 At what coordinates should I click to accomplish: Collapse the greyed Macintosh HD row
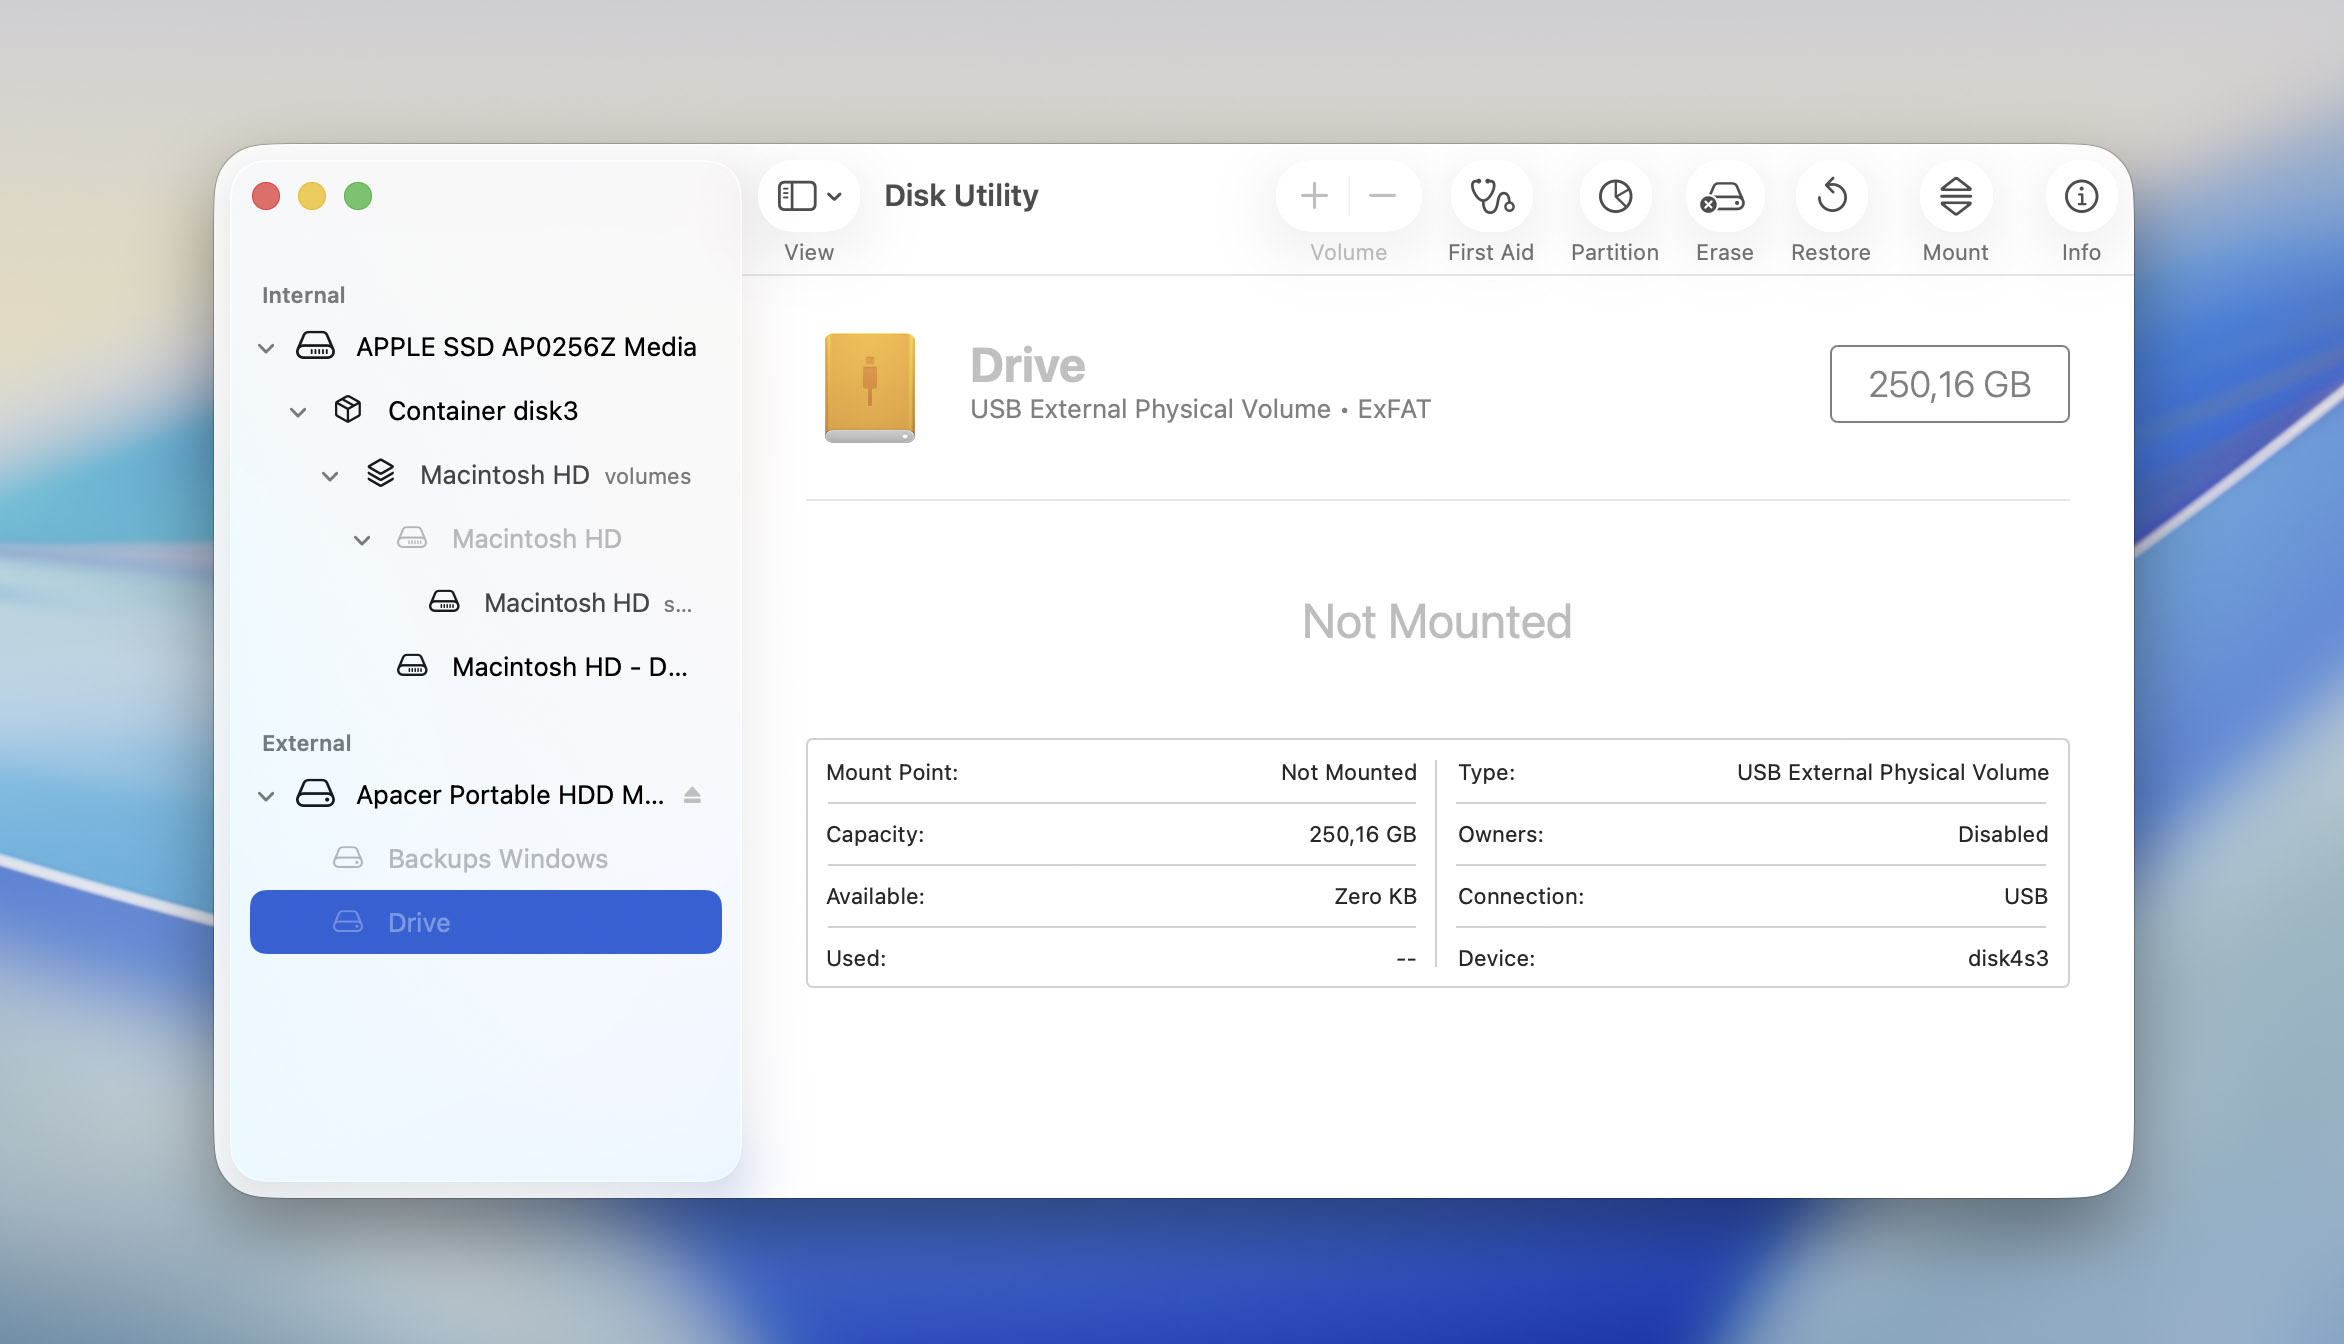point(362,540)
